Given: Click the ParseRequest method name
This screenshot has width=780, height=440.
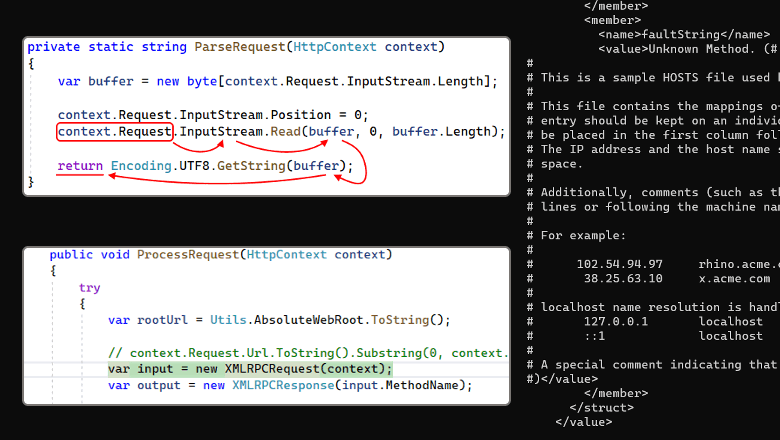Looking at the screenshot, I should [x=240, y=47].
